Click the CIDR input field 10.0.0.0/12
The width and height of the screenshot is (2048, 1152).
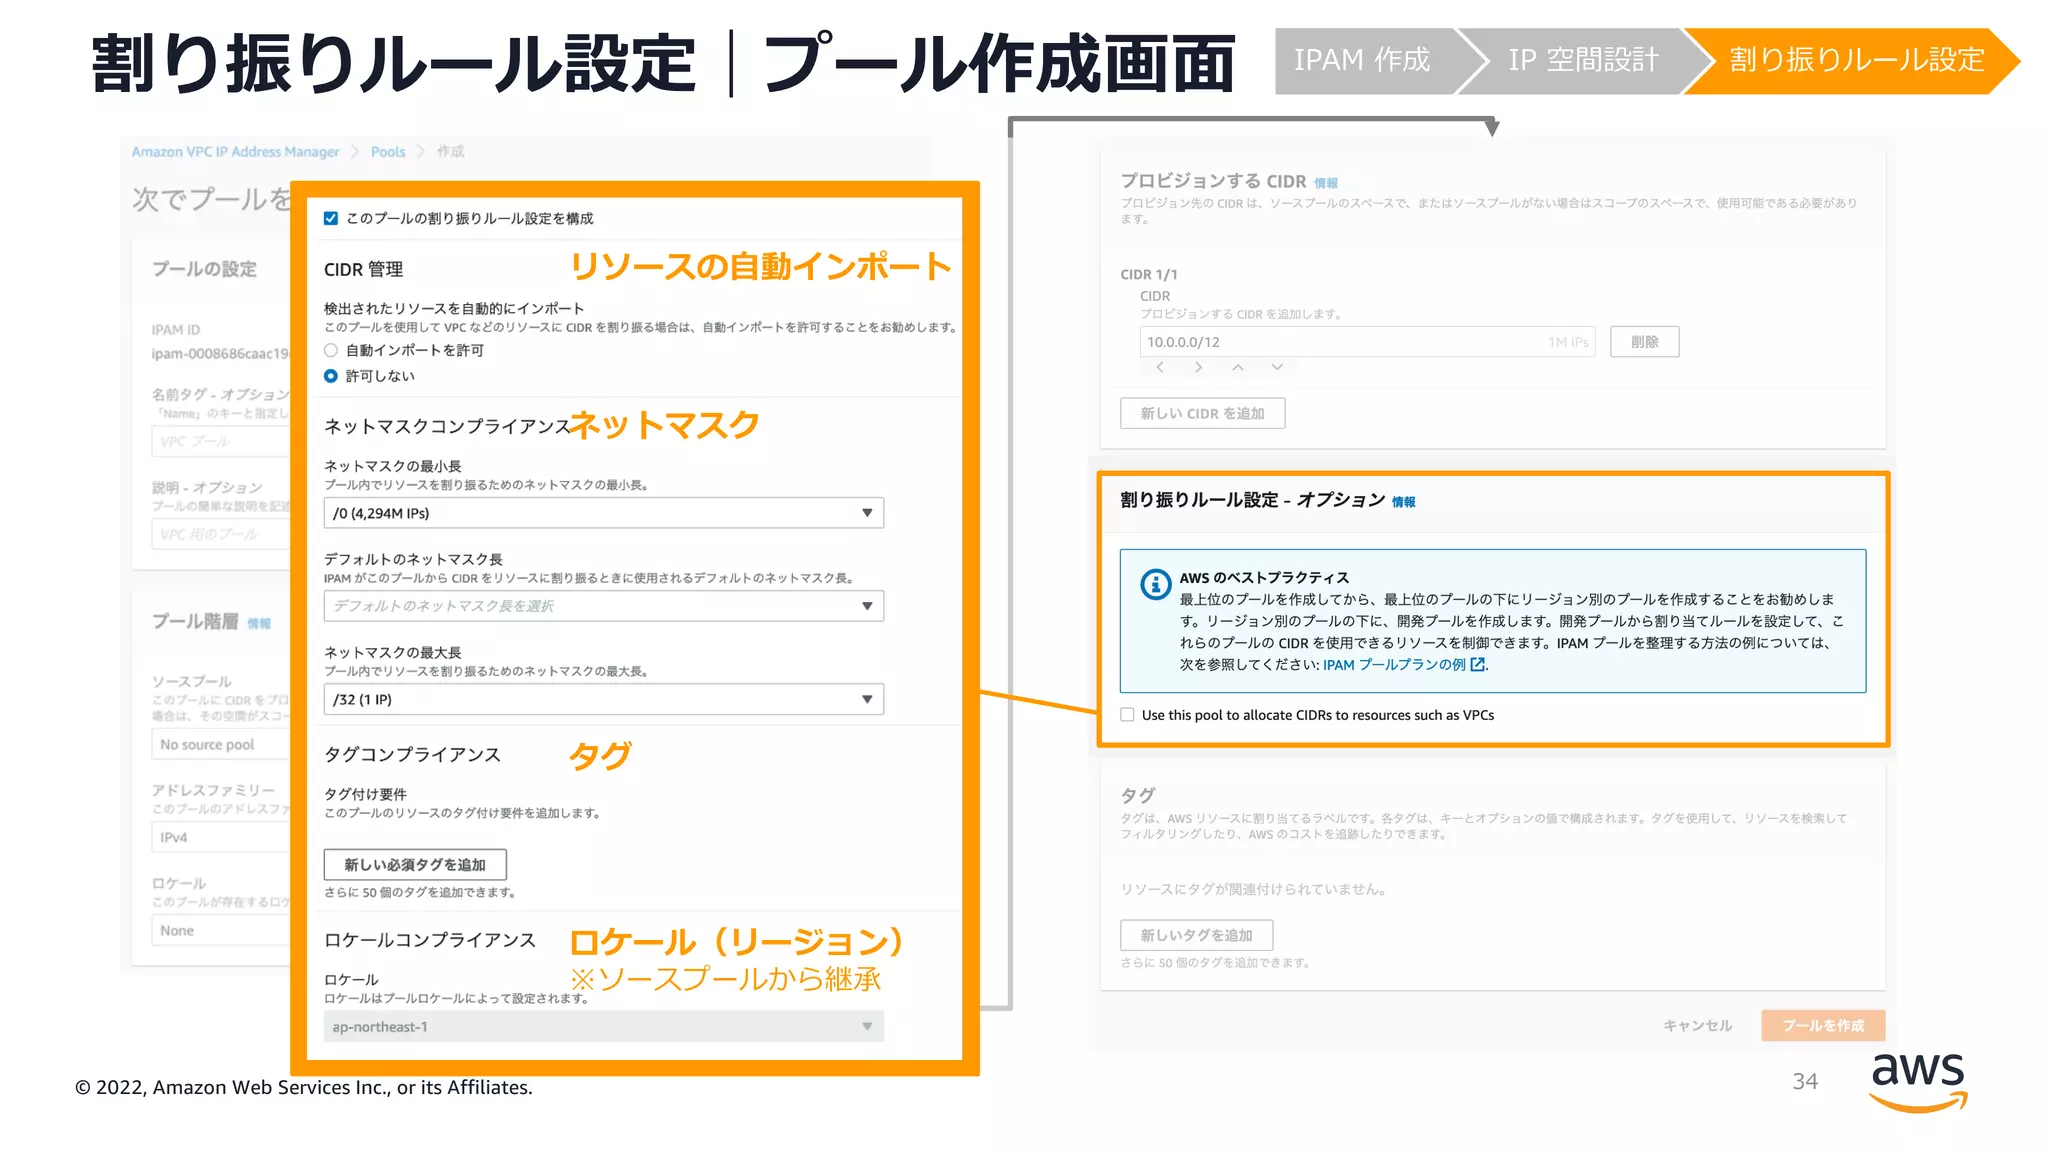(1367, 342)
